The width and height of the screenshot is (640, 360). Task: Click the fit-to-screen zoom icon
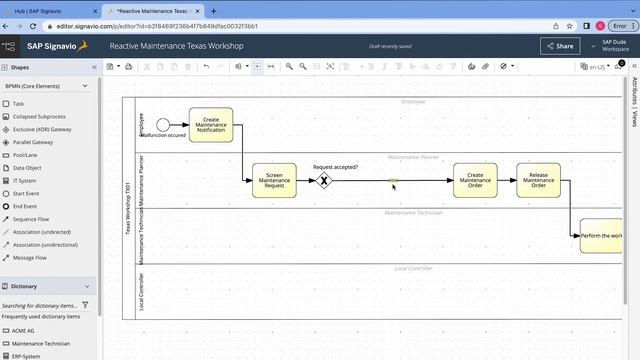pos(330,67)
